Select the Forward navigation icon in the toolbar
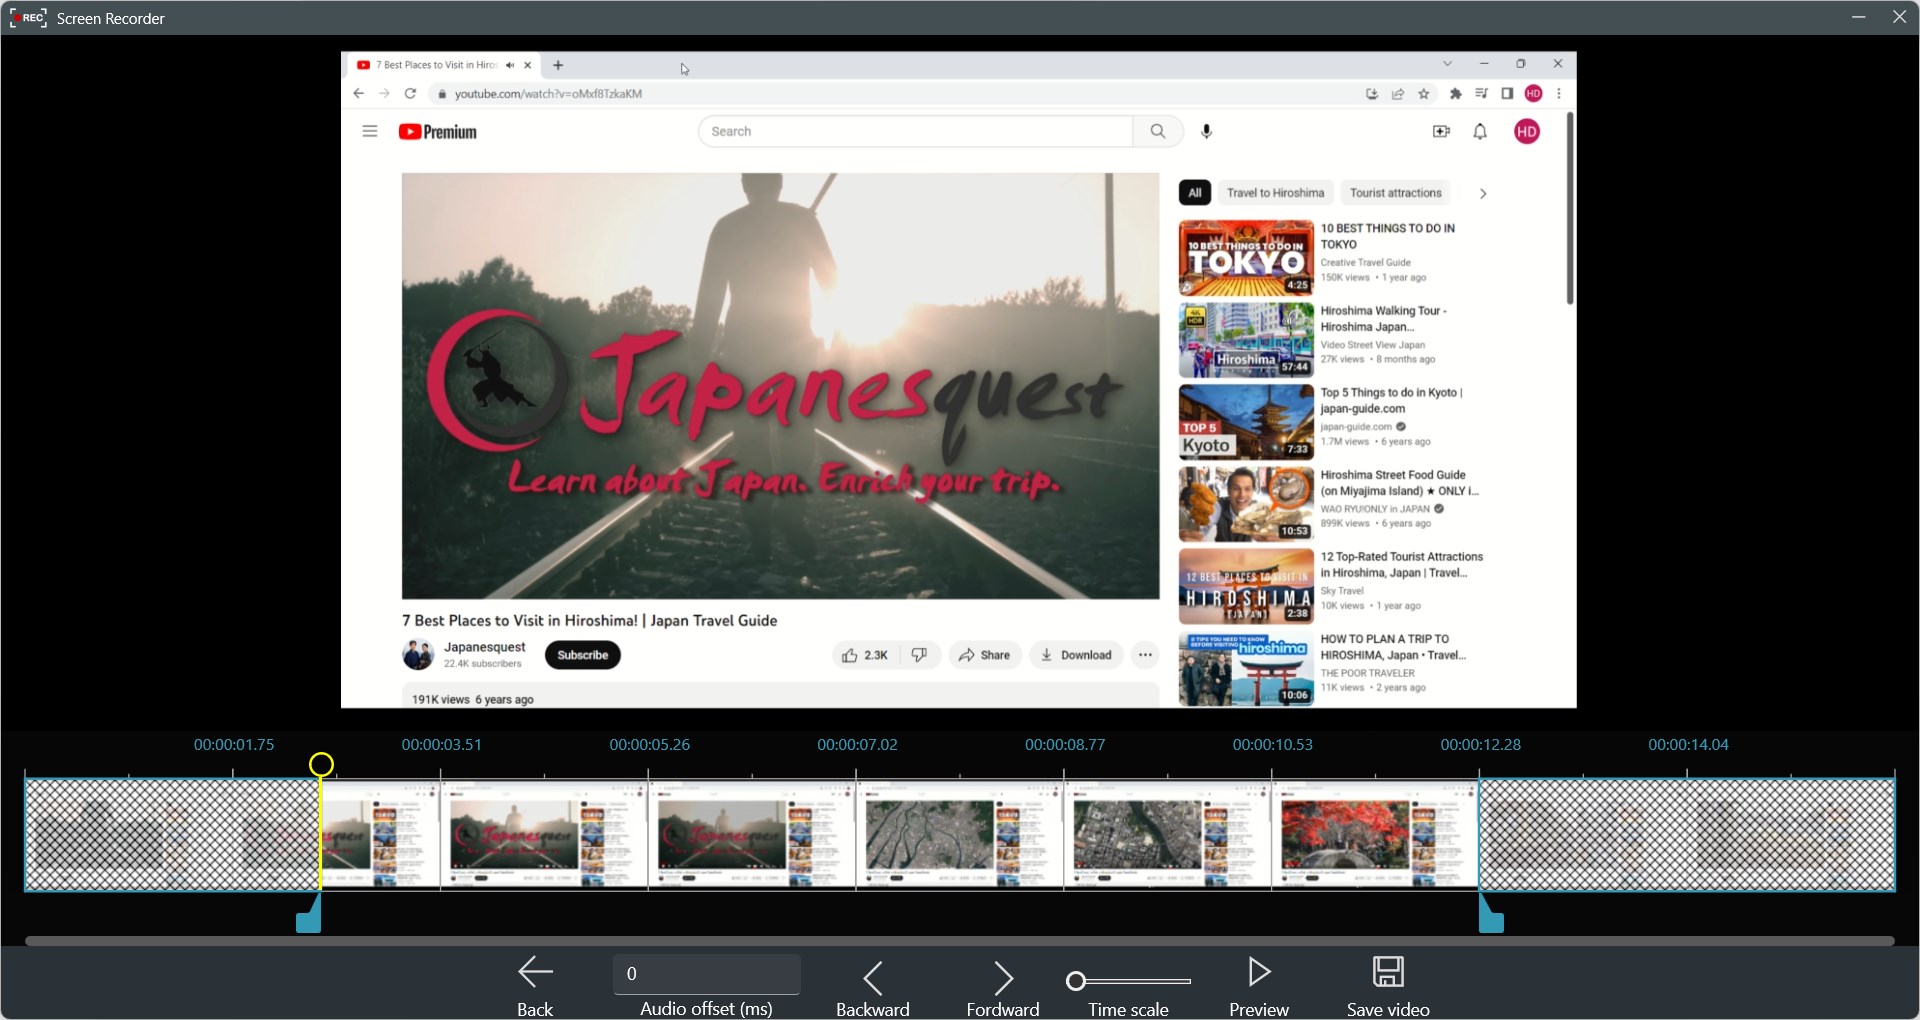The width and height of the screenshot is (1920, 1020). [1003, 976]
